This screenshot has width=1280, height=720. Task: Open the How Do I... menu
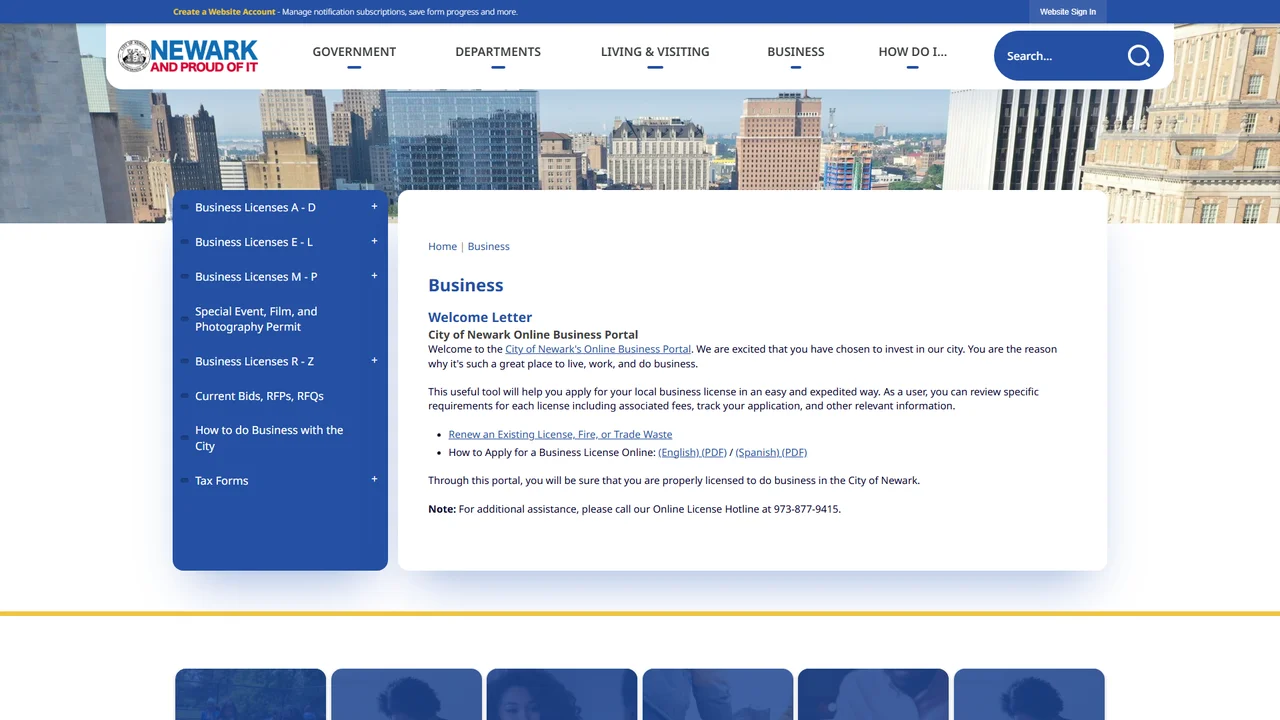[x=912, y=52]
